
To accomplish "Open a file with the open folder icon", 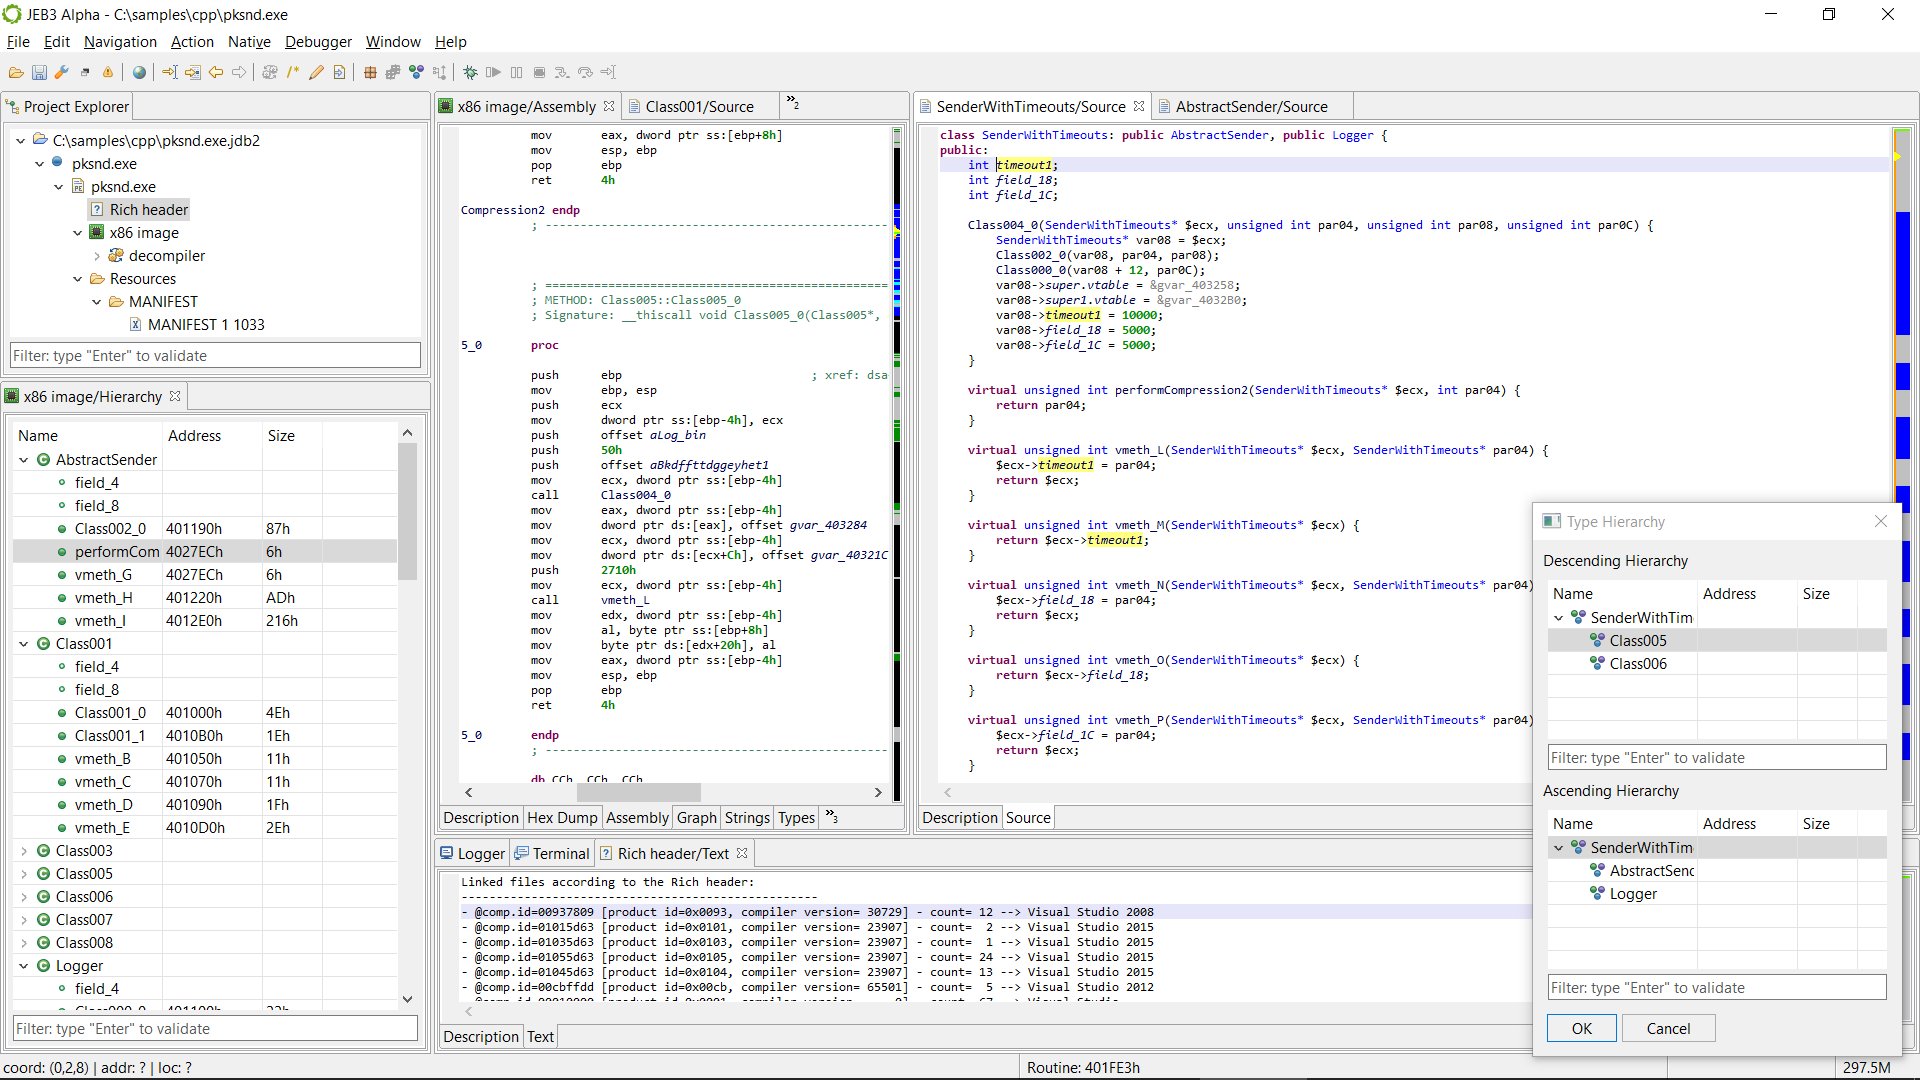I will [x=16, y=72].
